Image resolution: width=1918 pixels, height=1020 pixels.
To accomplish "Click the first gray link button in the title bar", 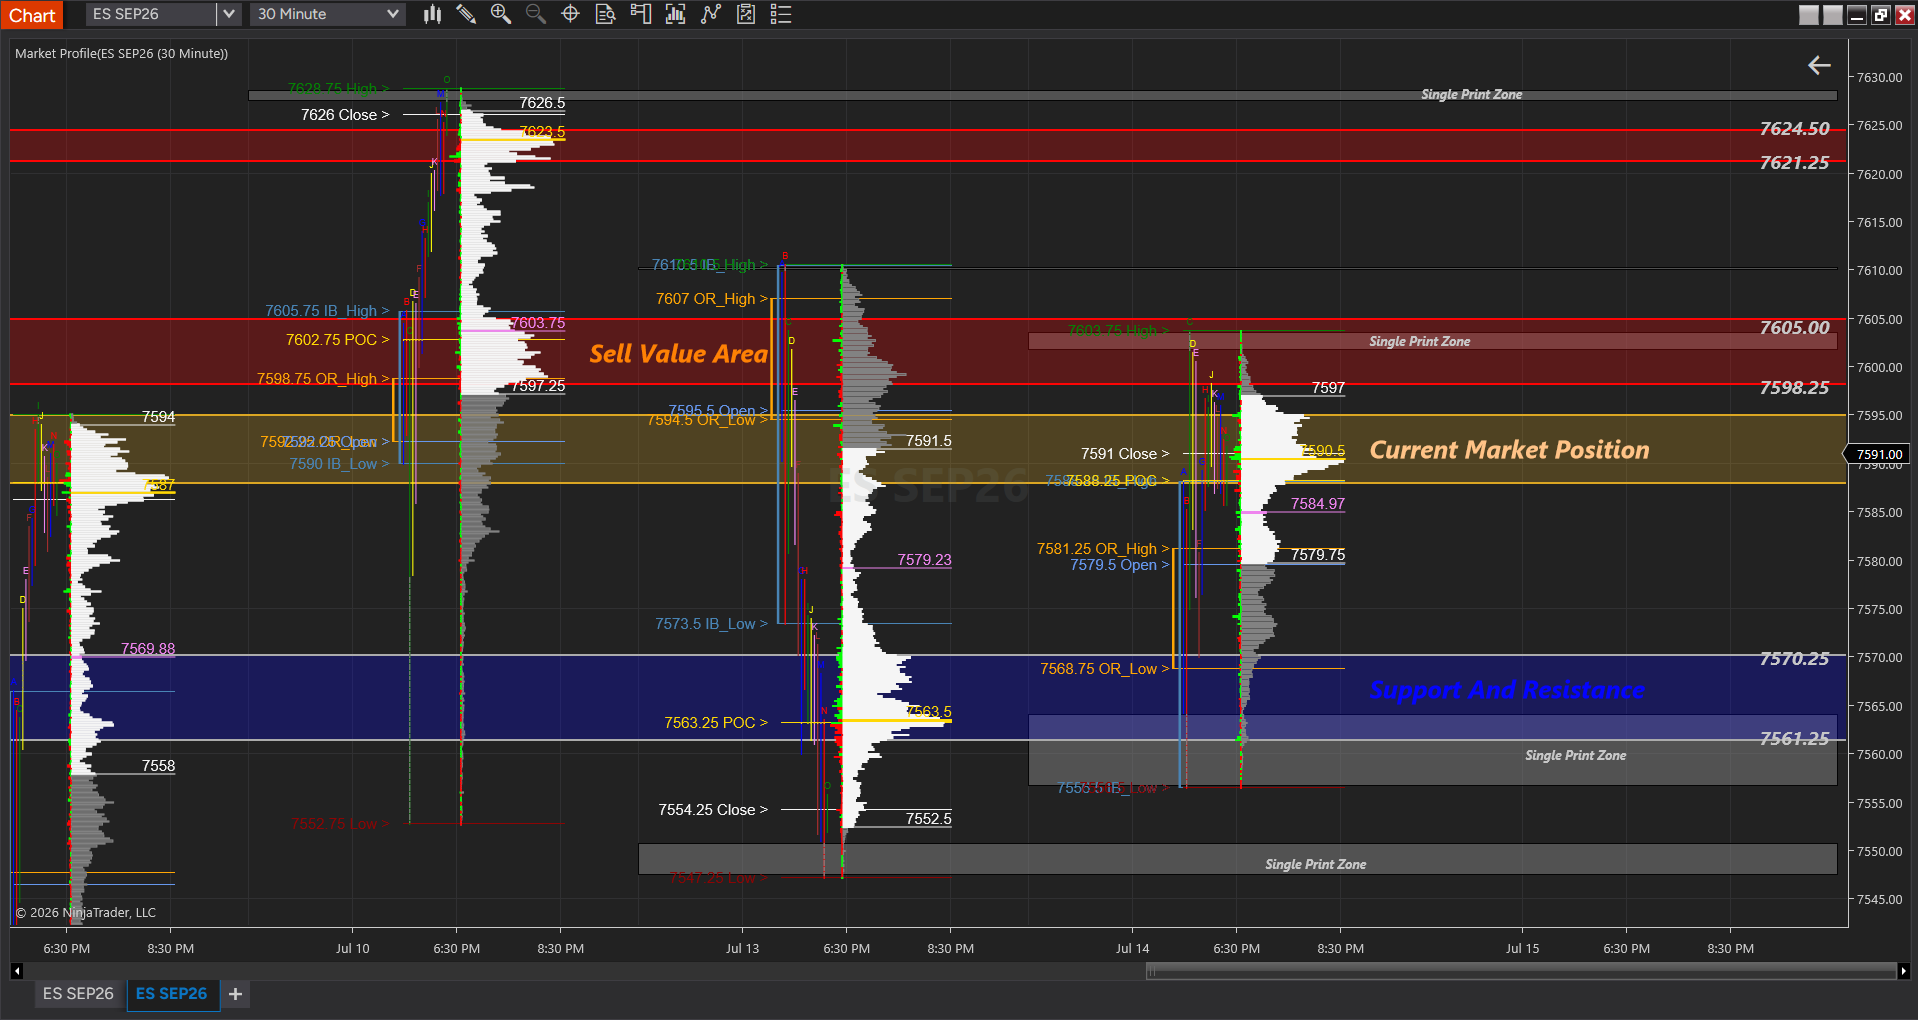I will [1809, 15].
